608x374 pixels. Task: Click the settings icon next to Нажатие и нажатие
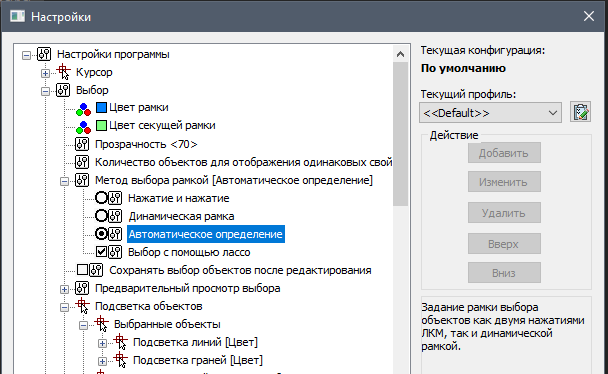click(115, 198)
